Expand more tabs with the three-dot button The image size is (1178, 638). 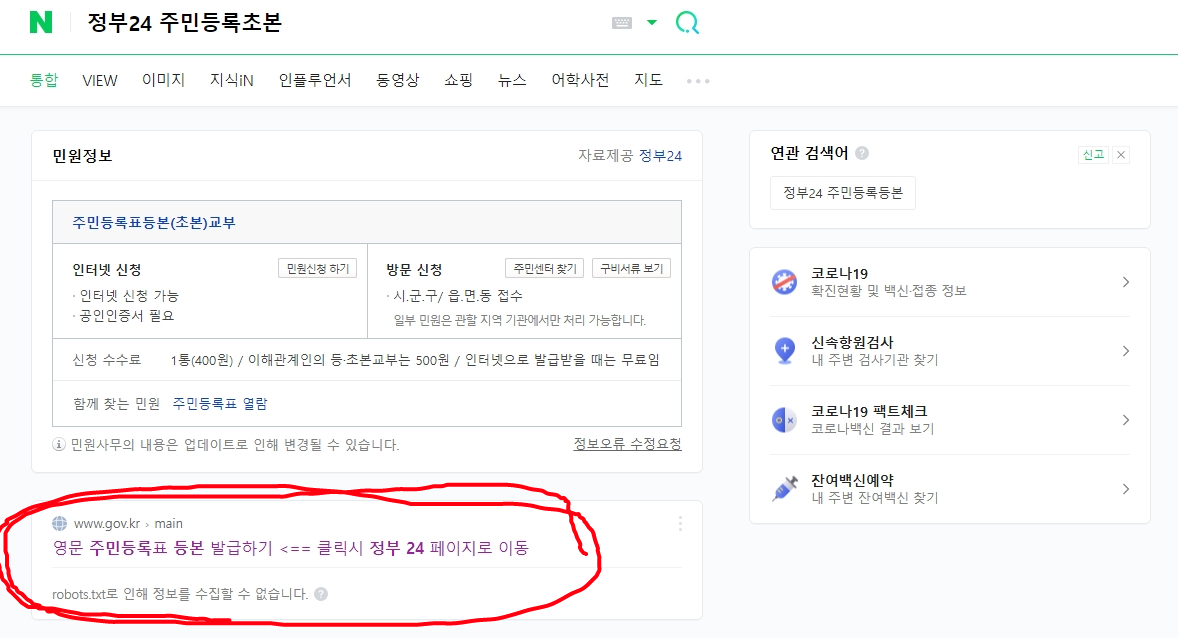[x=698, y=80]
